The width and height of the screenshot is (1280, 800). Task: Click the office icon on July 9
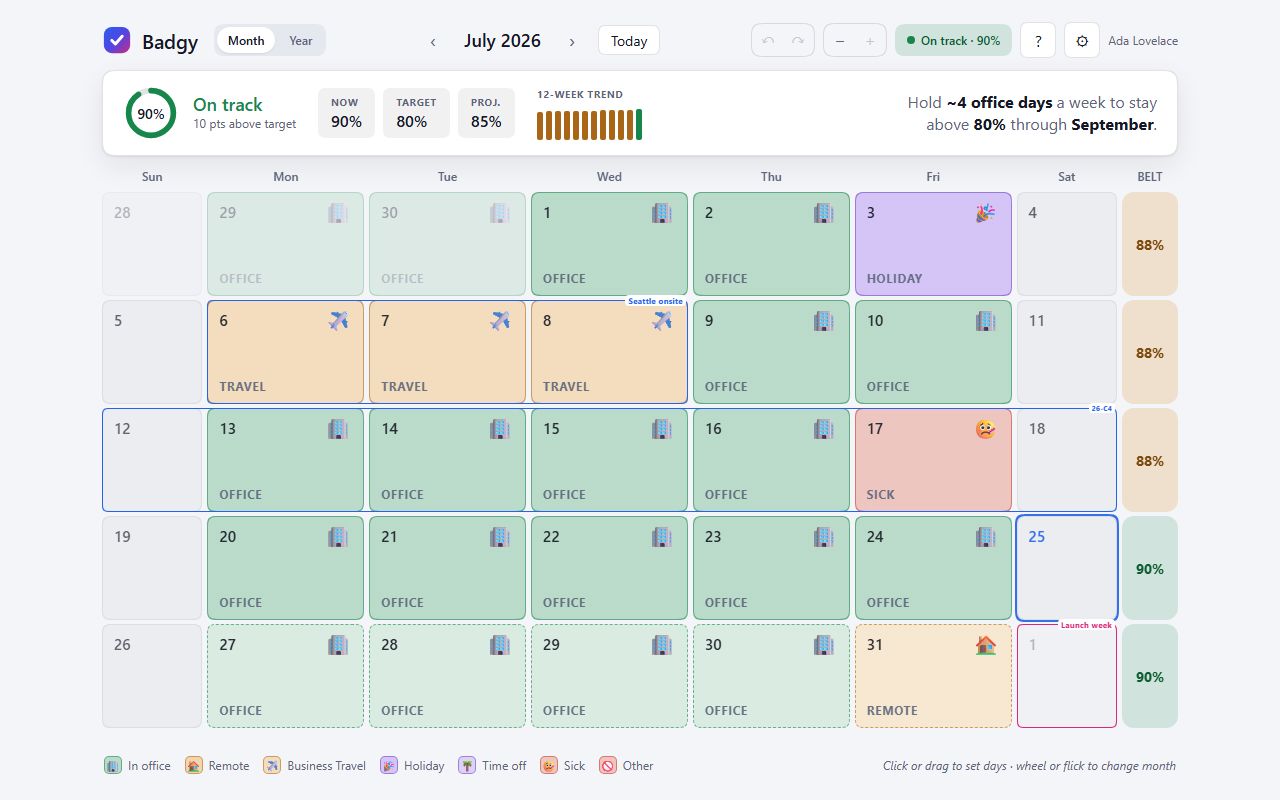pos(823,321)
